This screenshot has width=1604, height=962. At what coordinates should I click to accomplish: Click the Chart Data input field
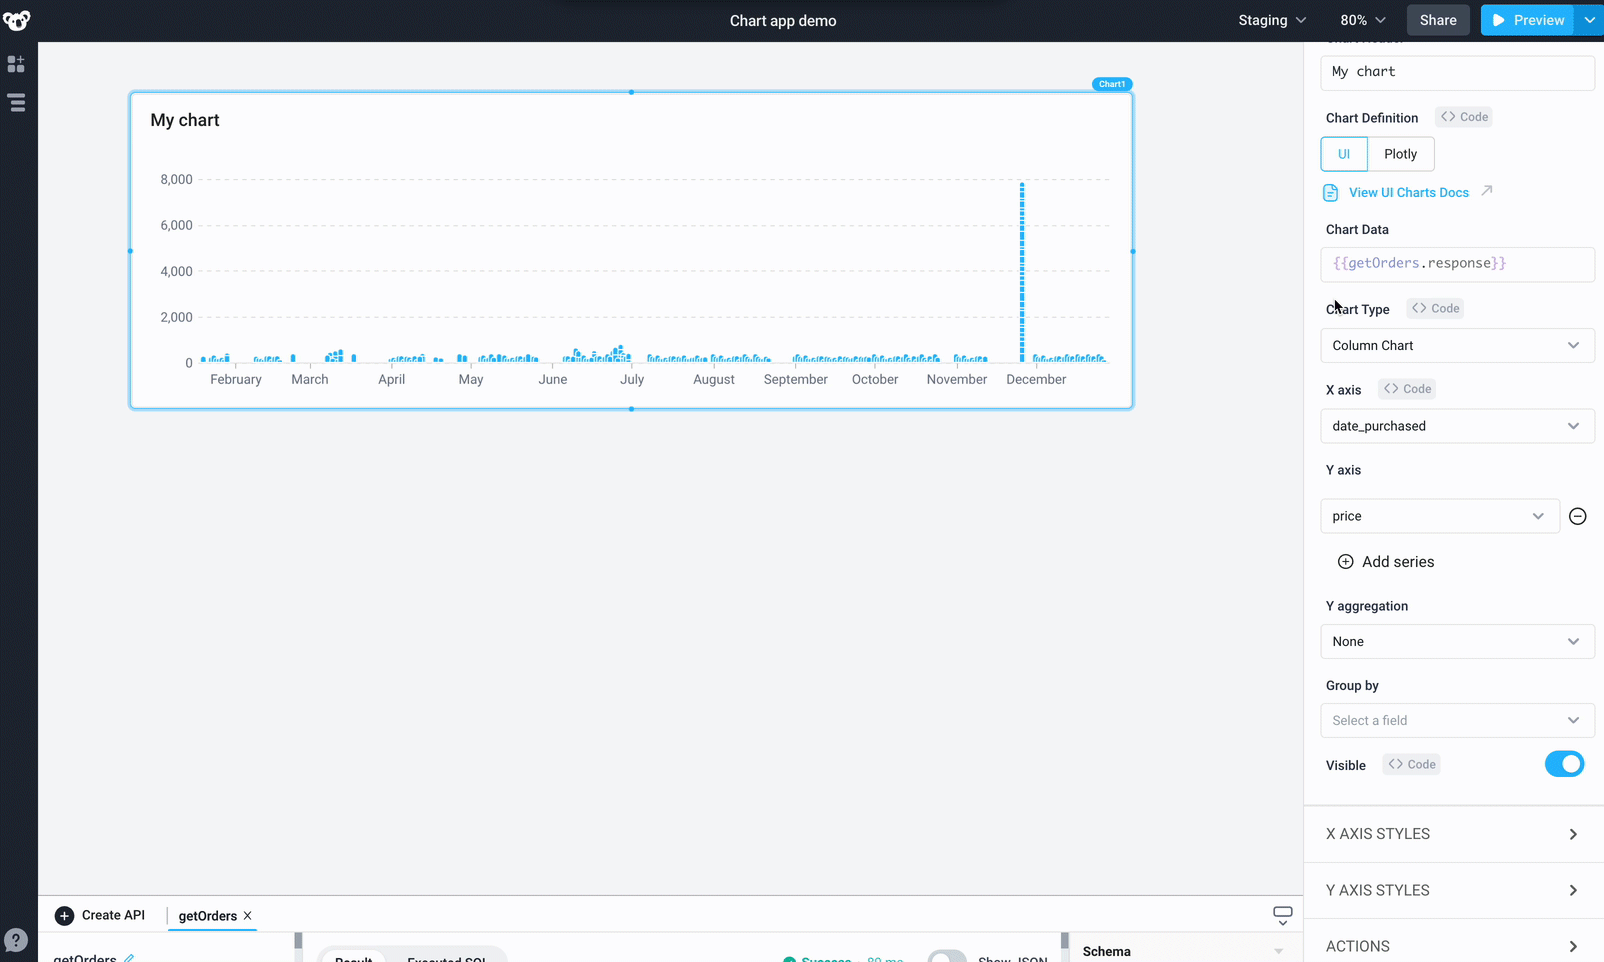(1456, 264)
